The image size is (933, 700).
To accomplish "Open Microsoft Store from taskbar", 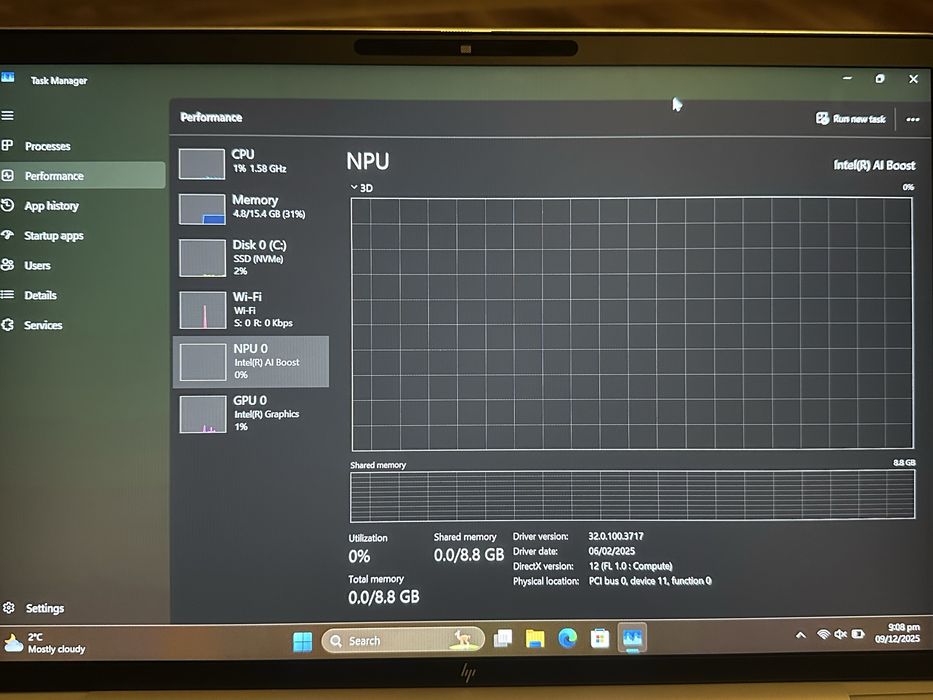I will tap(600, 639).
